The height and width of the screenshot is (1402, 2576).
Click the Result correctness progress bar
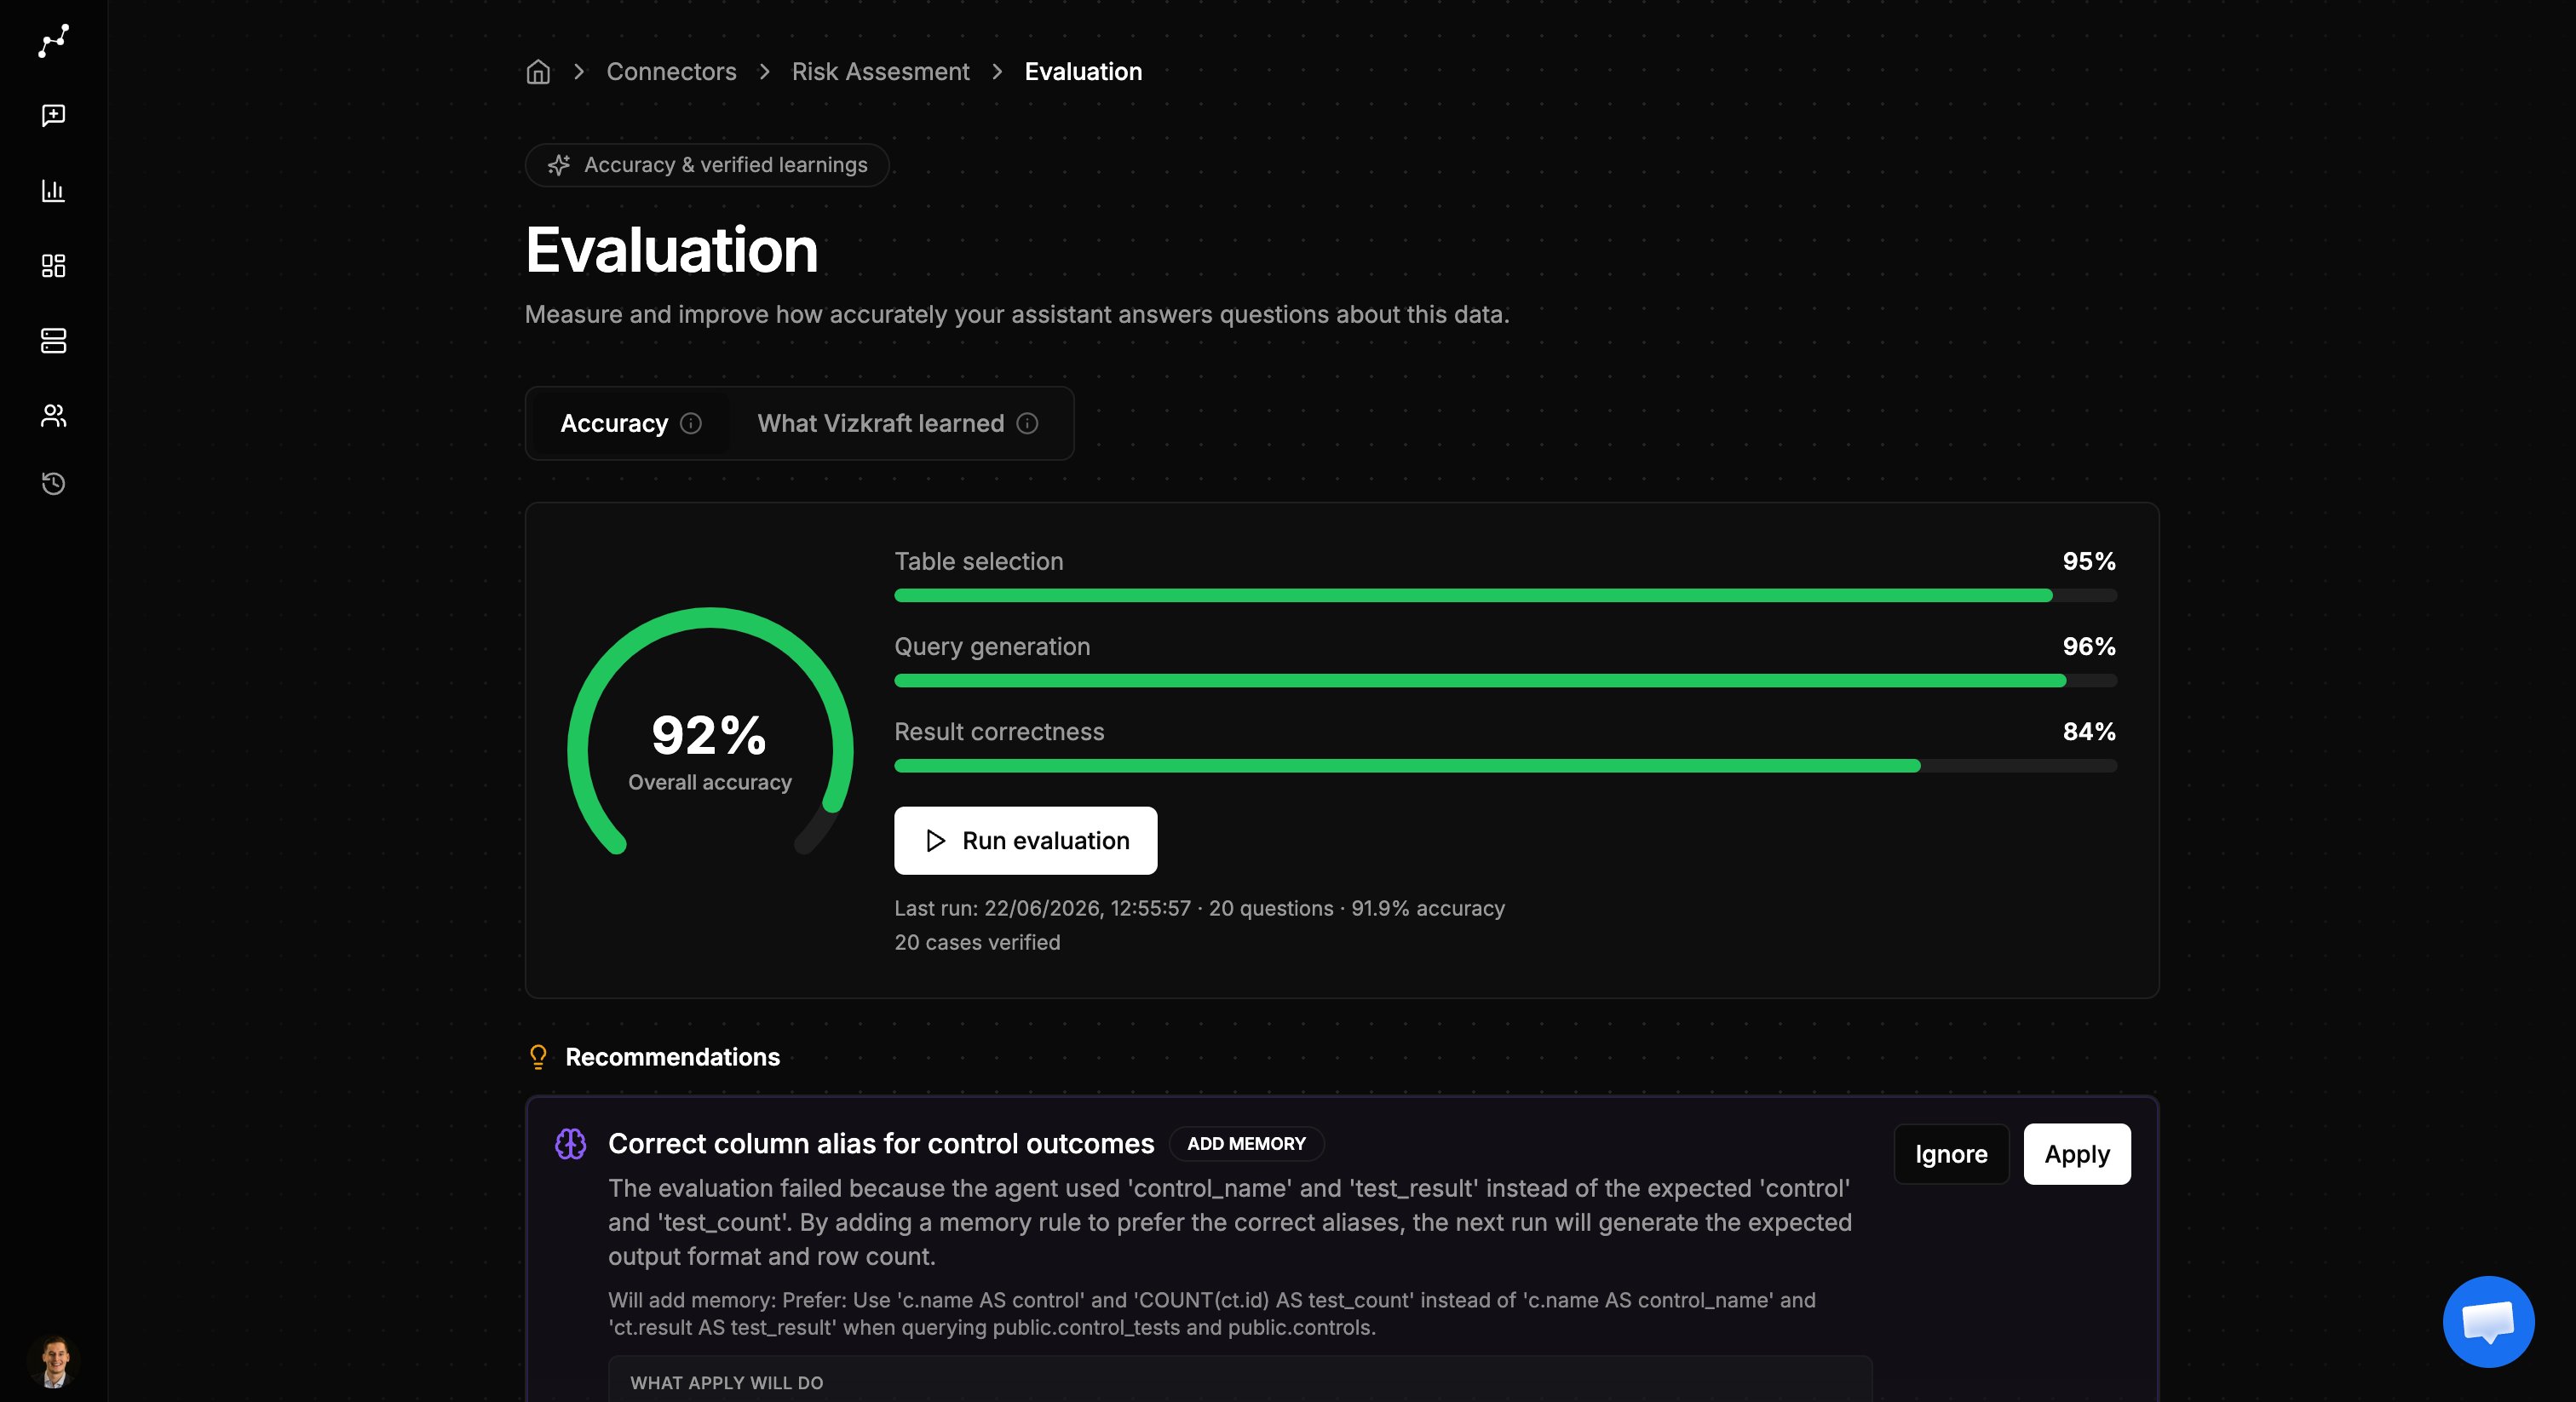(x=1505, y=766)
